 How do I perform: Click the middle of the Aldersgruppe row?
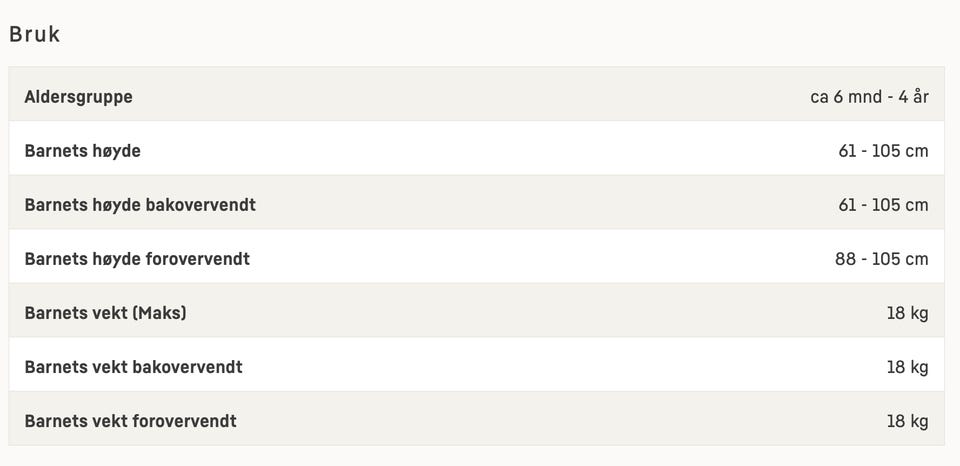[476, 97]
